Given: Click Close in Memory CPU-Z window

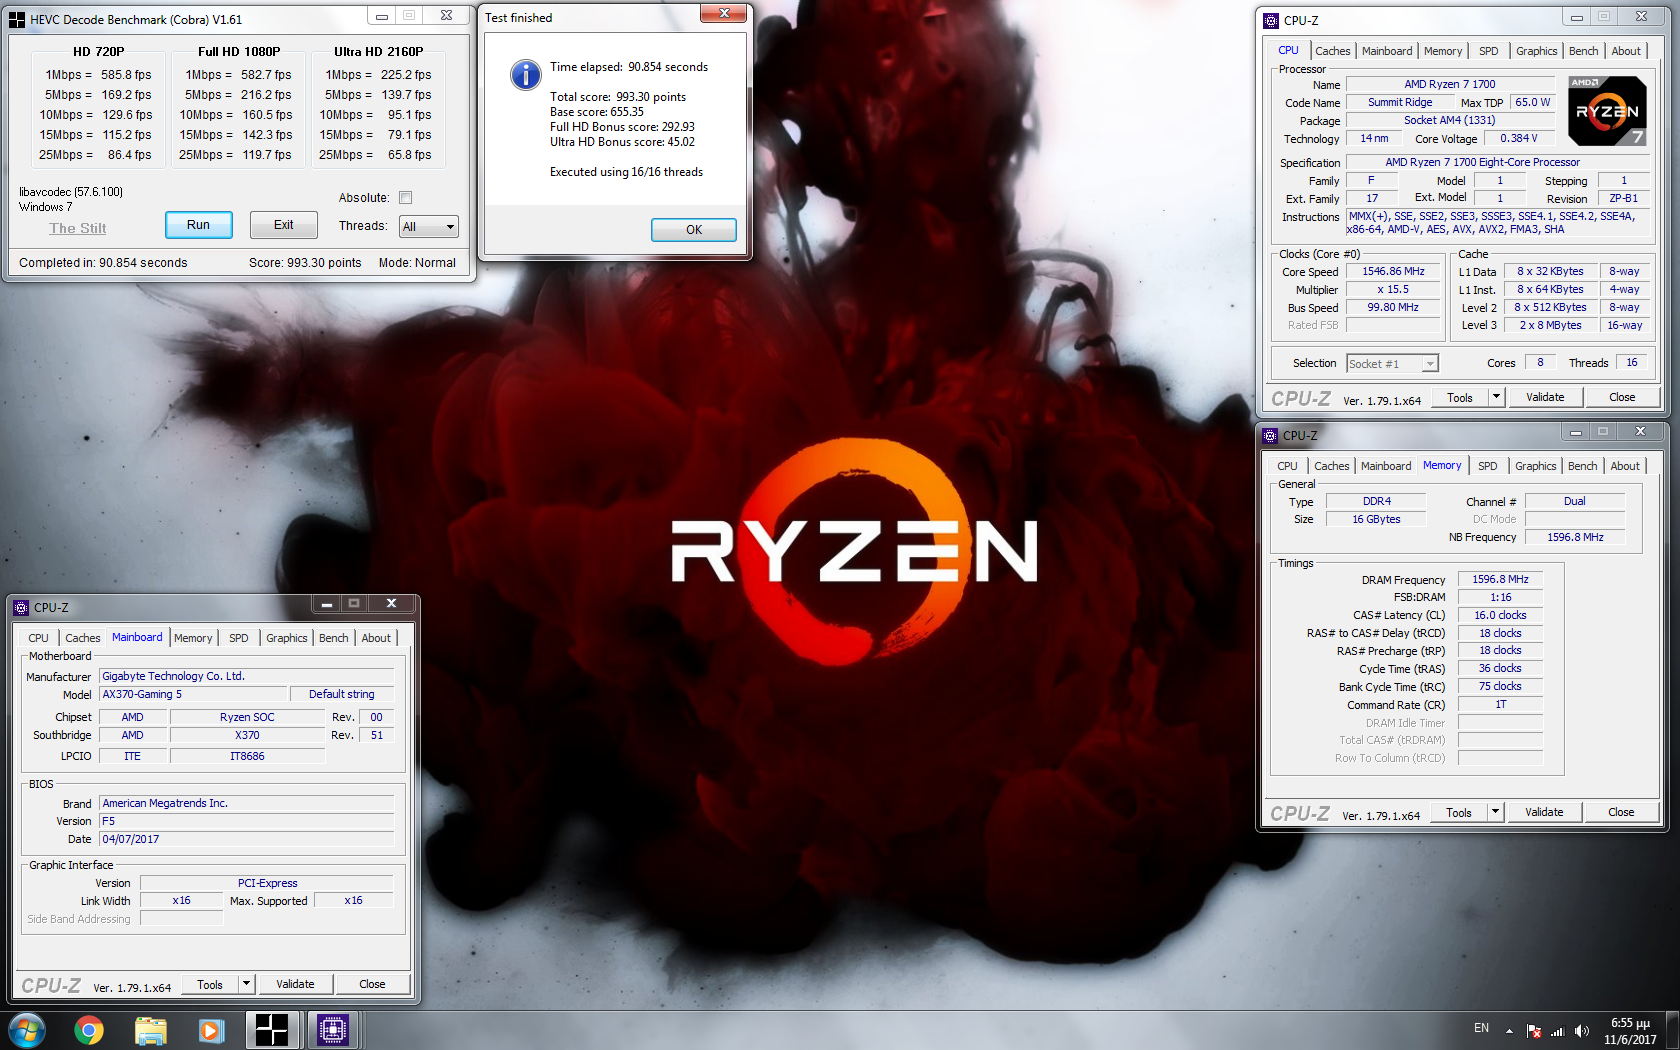Looking at the screenshot, I should (1621, 812).
